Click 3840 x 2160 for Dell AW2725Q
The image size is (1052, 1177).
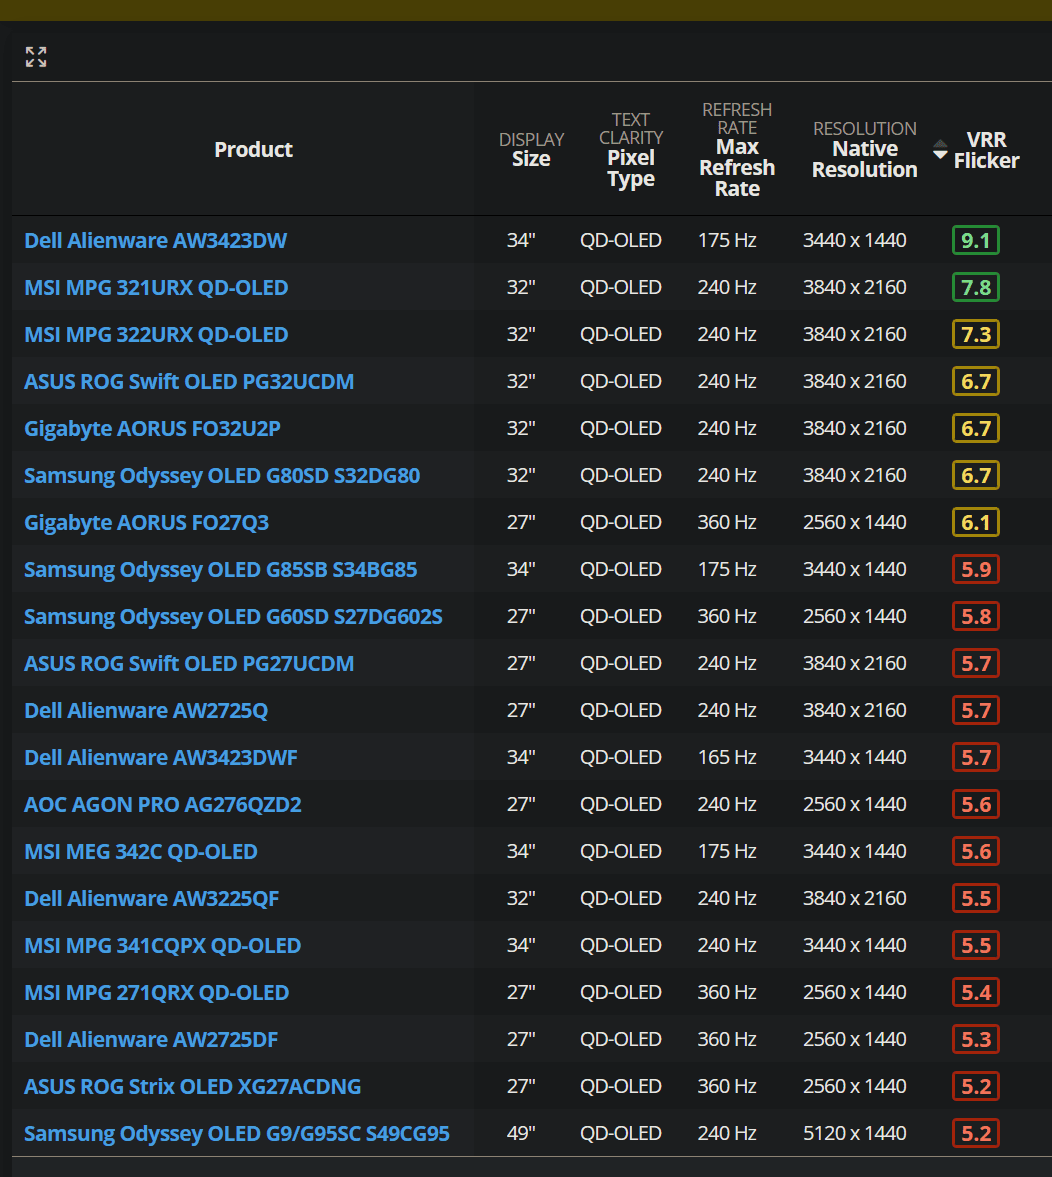(x=855, y=711)
